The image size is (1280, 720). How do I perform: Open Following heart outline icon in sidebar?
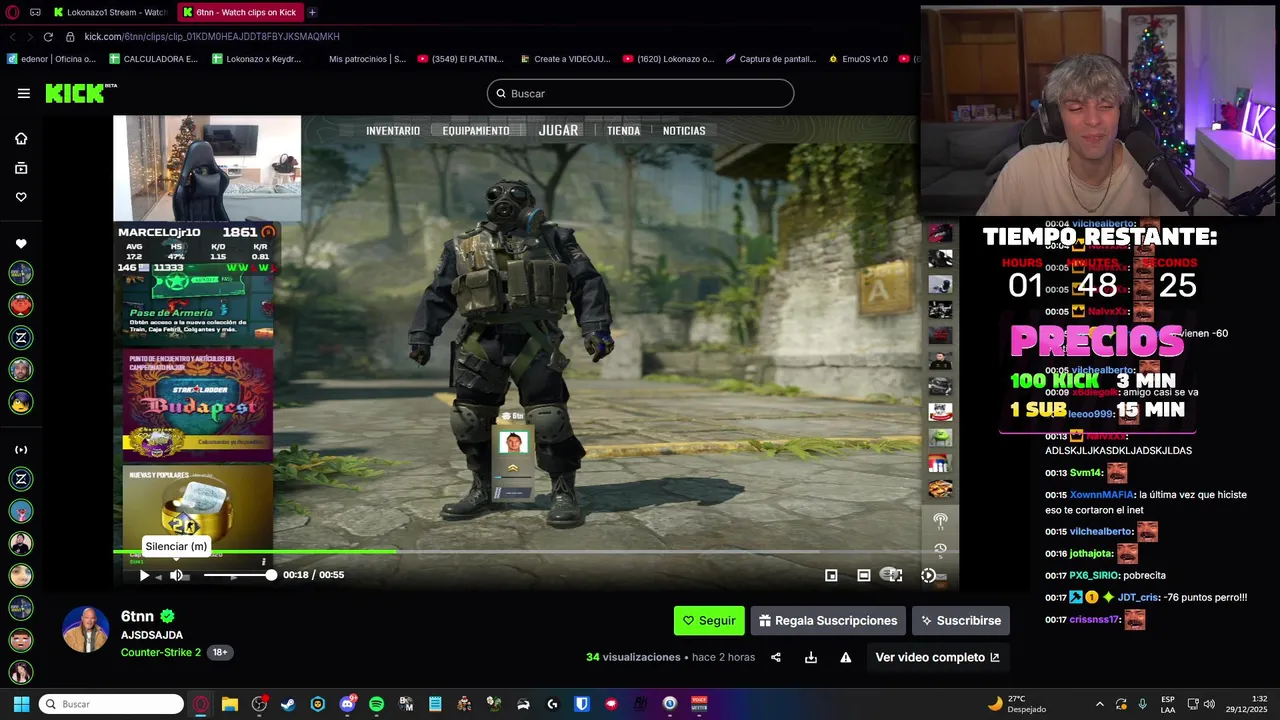click(21, 197)
